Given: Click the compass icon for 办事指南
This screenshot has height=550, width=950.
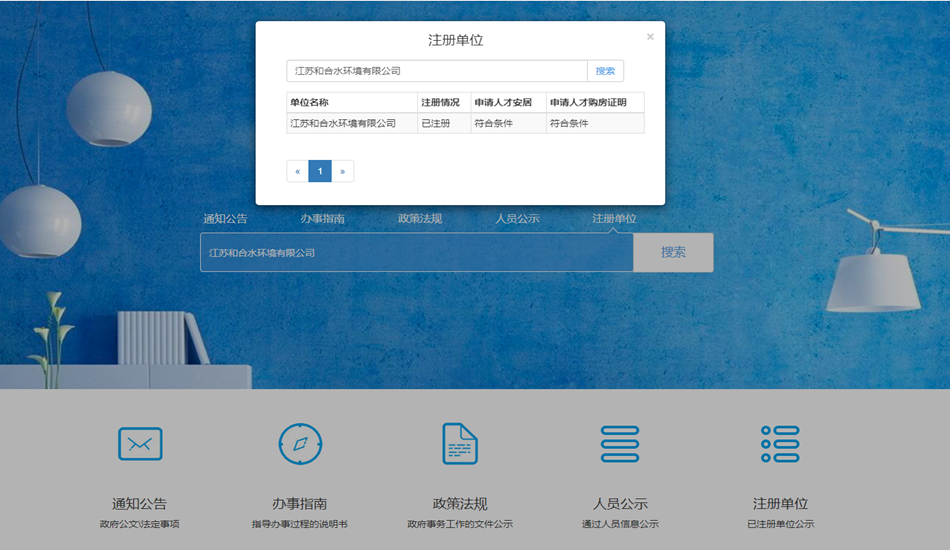Looking at the screenshot, I should [300, 444].
